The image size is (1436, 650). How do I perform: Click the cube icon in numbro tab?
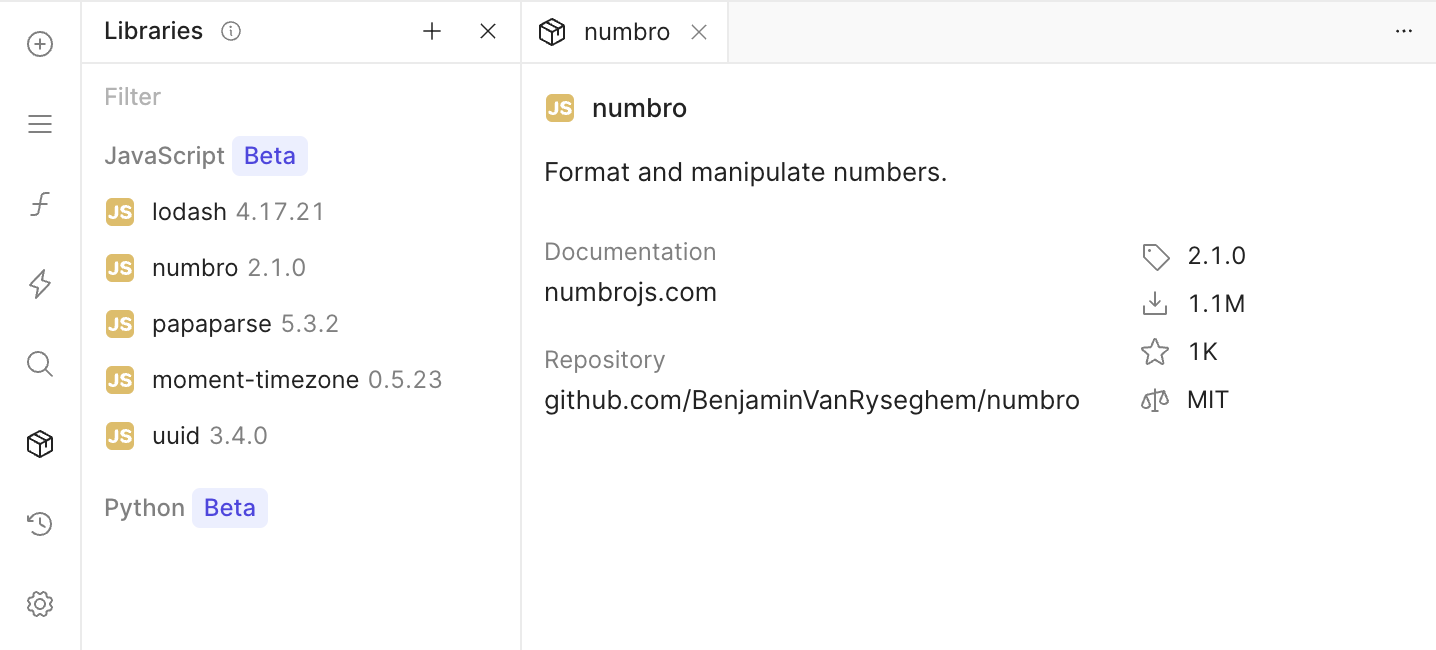[552, 32]
